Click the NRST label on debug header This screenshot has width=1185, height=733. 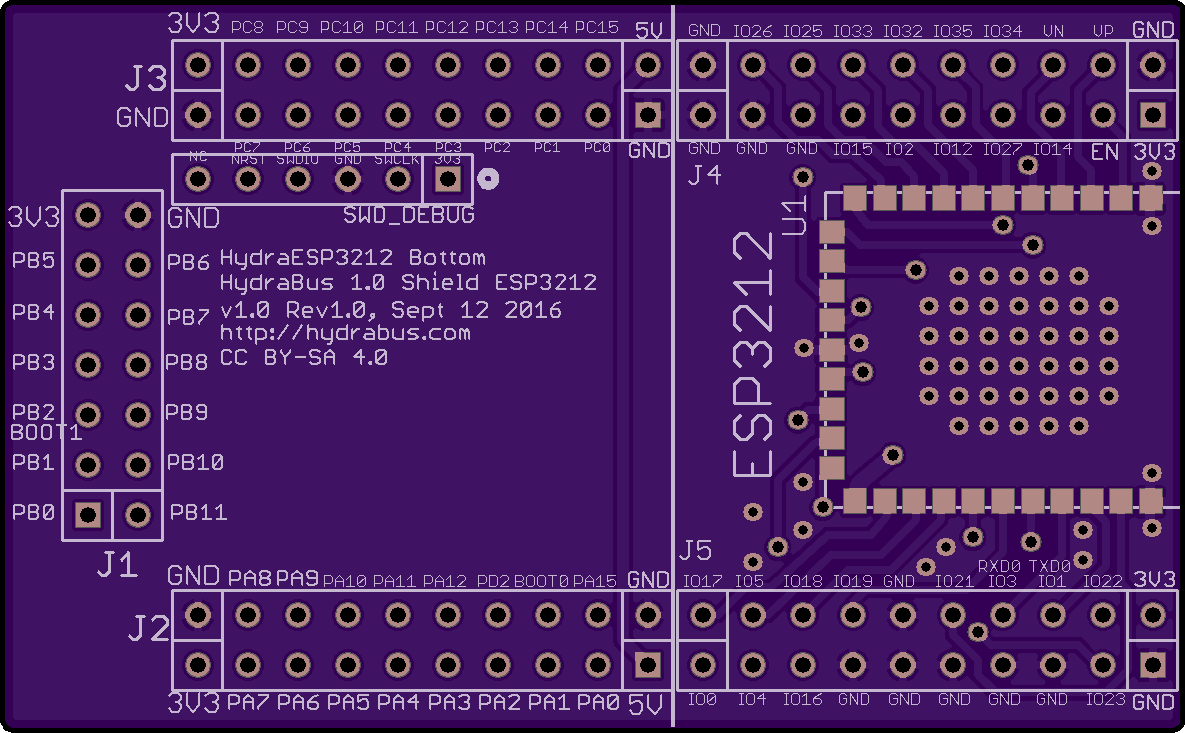coord(248,159)
